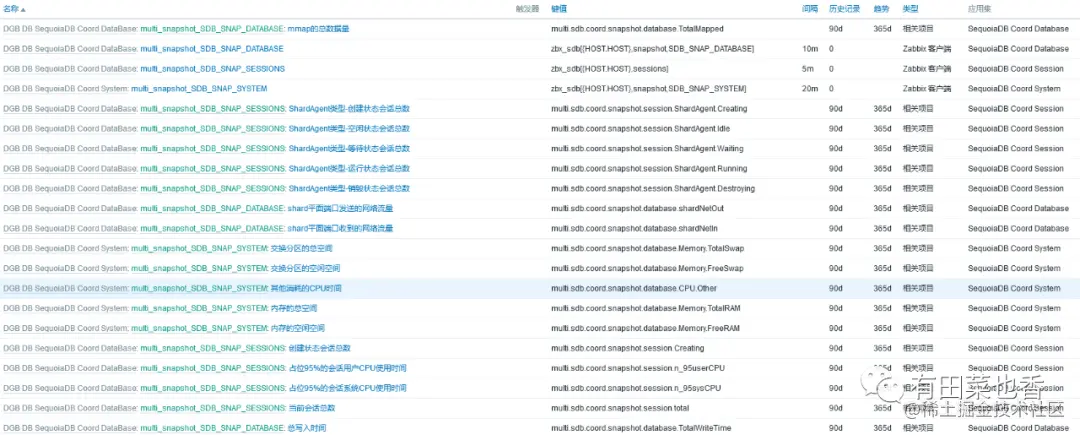Open item ShardAgent类型-空闲状态会话总数
The height and width of the screenshot is (435, 1080).
(x=349, y=129)
